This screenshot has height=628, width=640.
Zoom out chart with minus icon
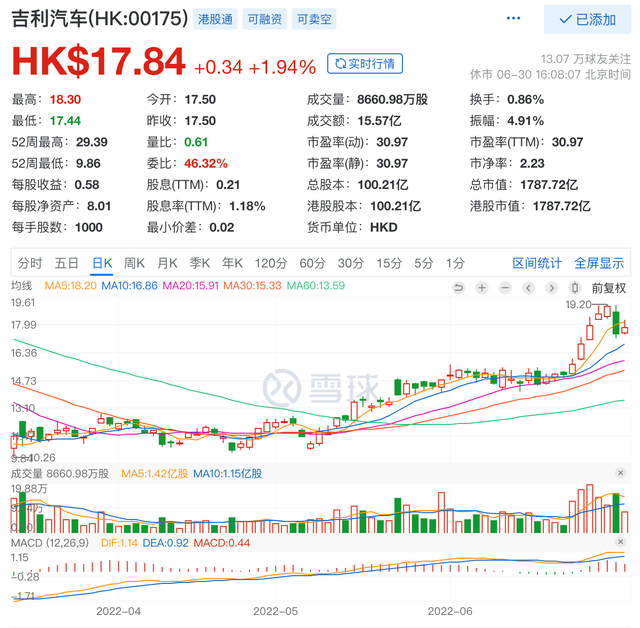click(x=505, y=288)
